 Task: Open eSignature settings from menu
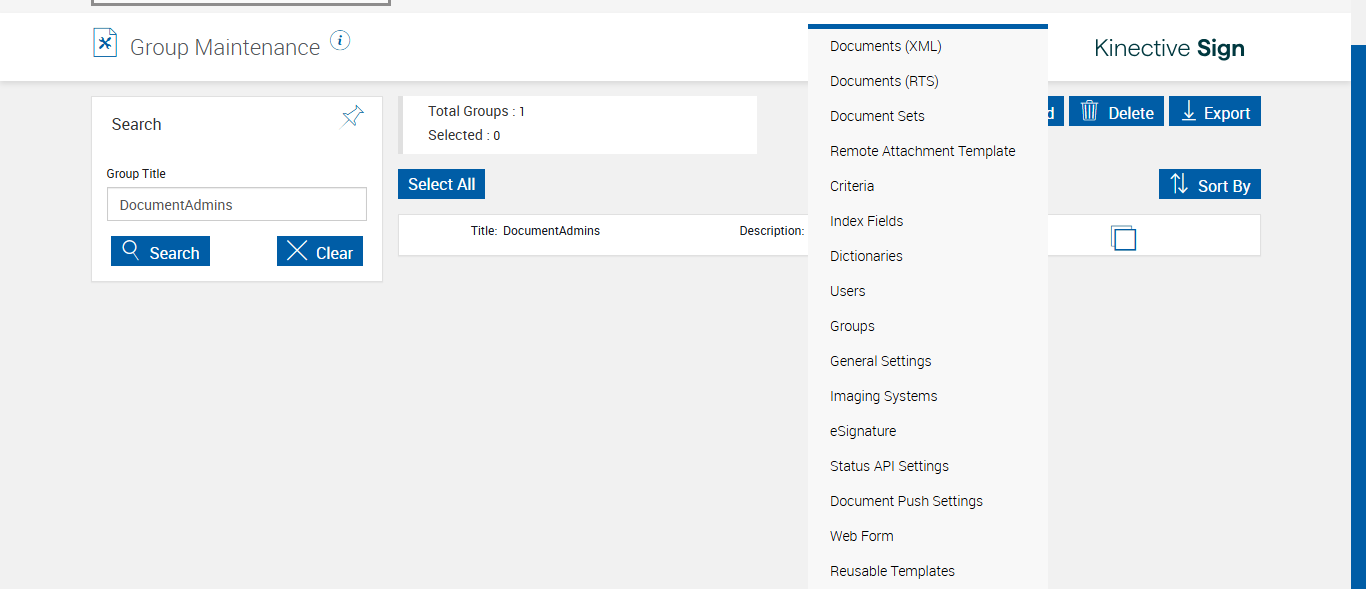(x=863, y=431)
